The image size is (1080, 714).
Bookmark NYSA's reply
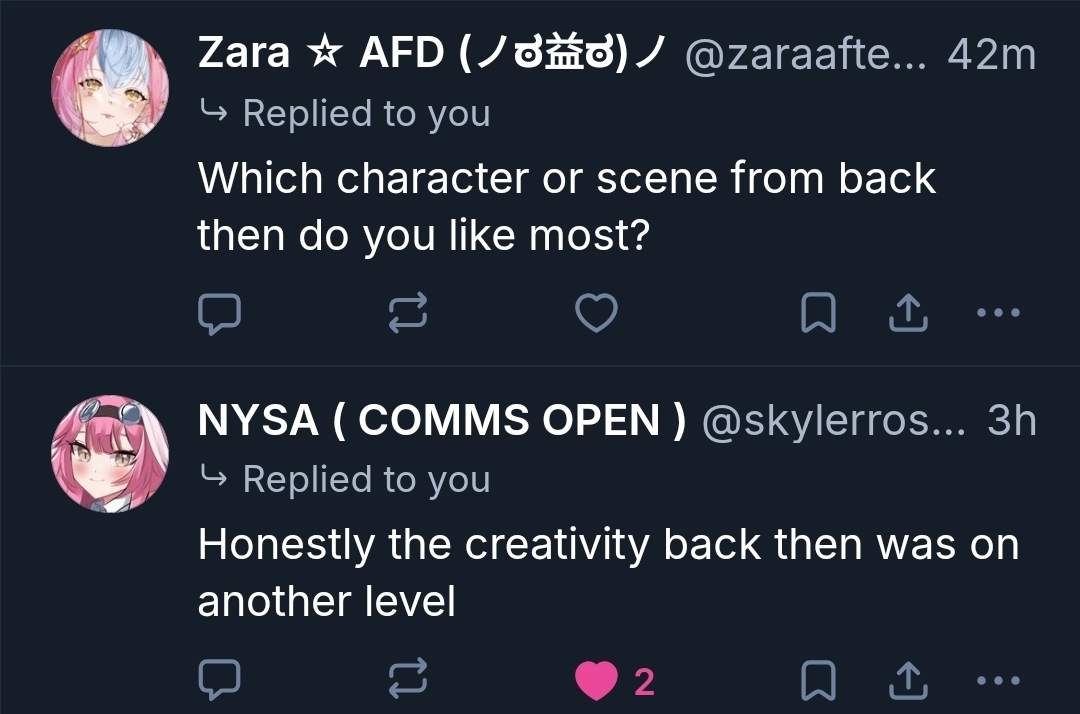[819, 681]
